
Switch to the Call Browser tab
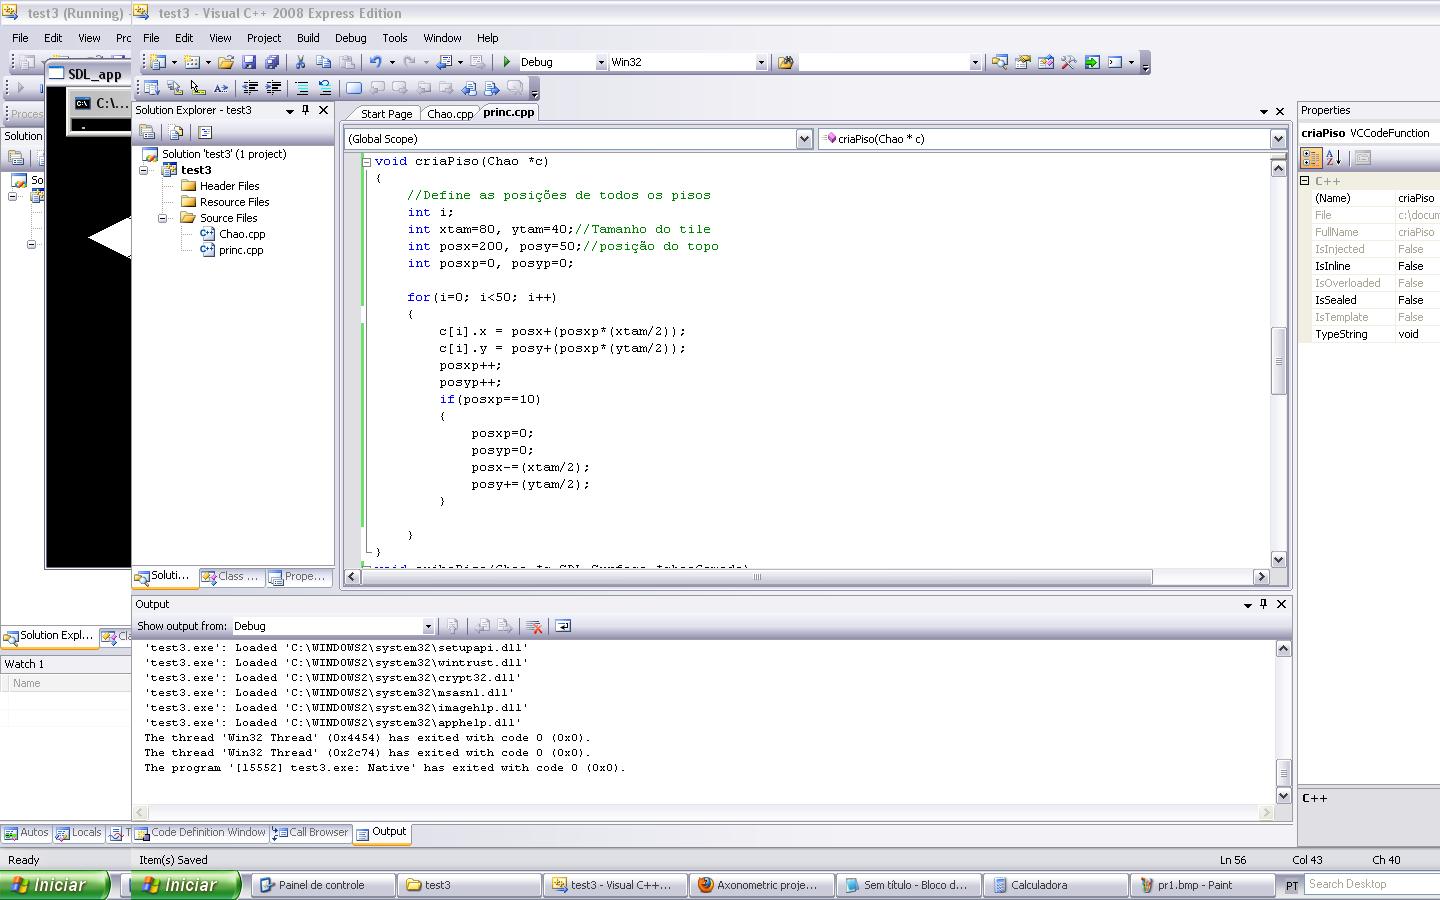pos(311,832)
